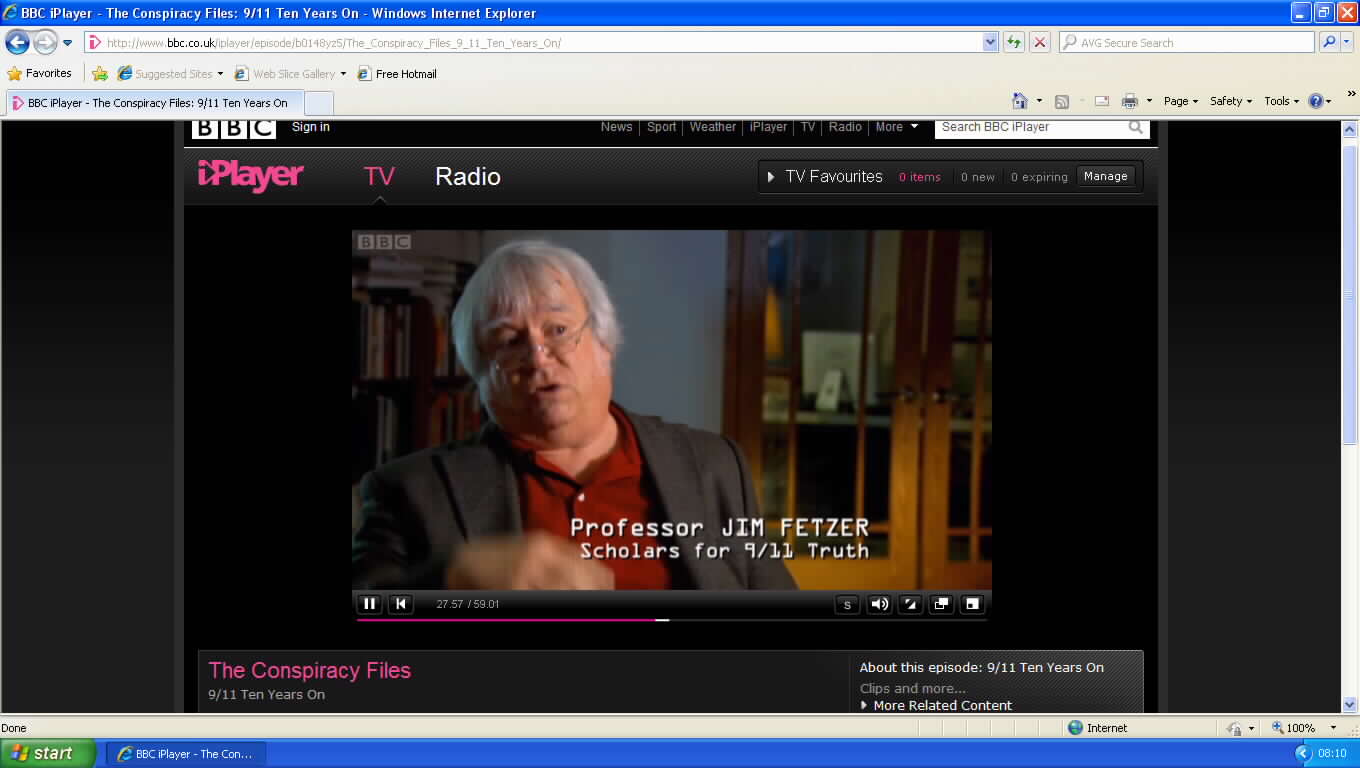Click the BBC logo
Screen dimensions: 1360x768
(x=233, y=127)
